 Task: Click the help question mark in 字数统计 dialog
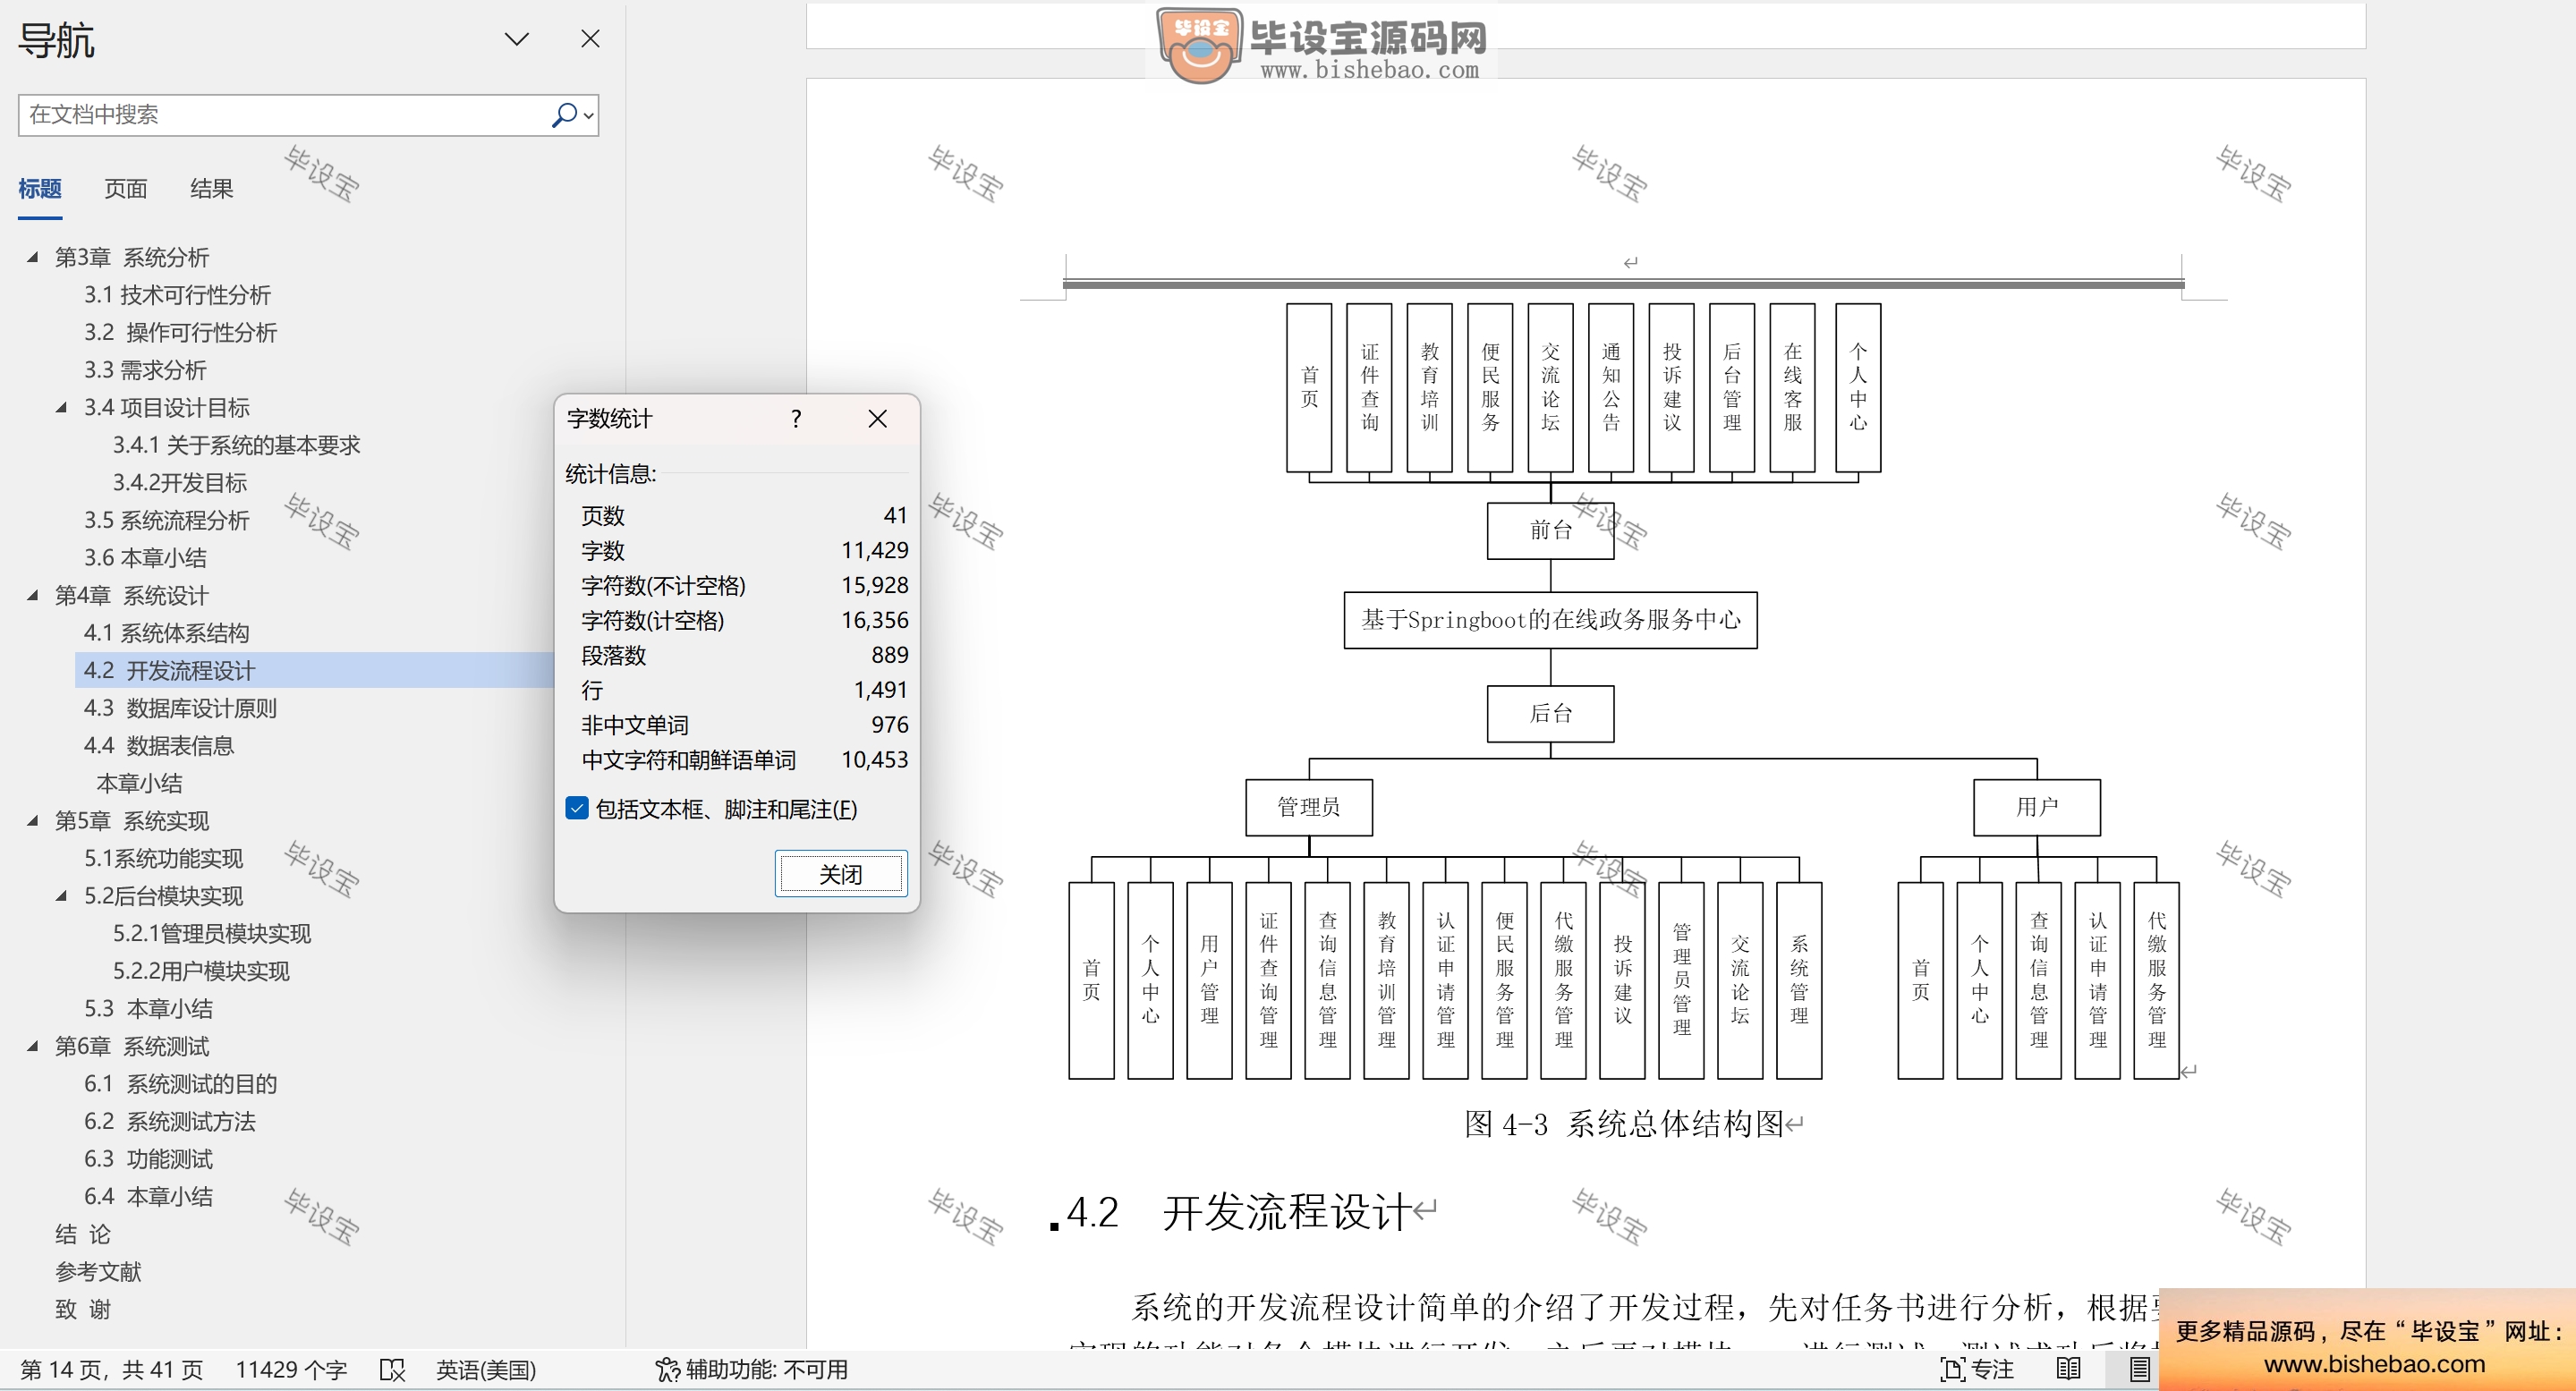point(796,419)
